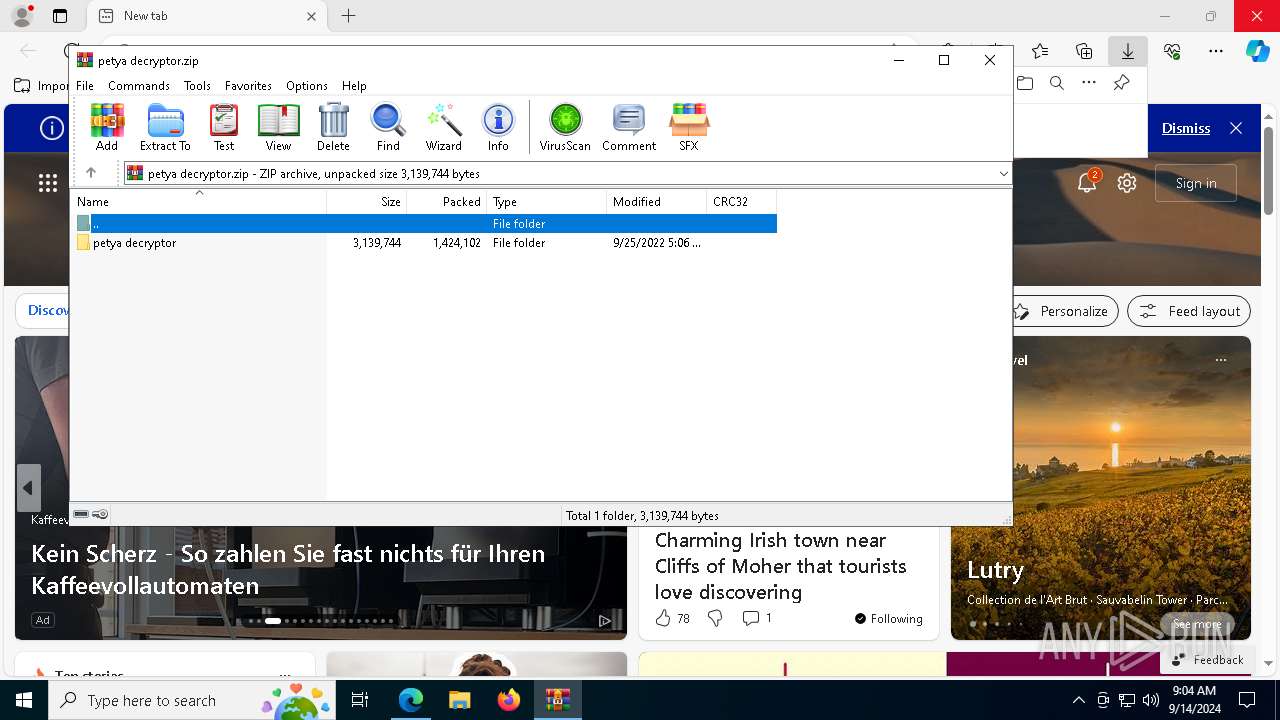Open the Lutry card options ellipsis
1280x720 pixels.
pos(1221,360)
